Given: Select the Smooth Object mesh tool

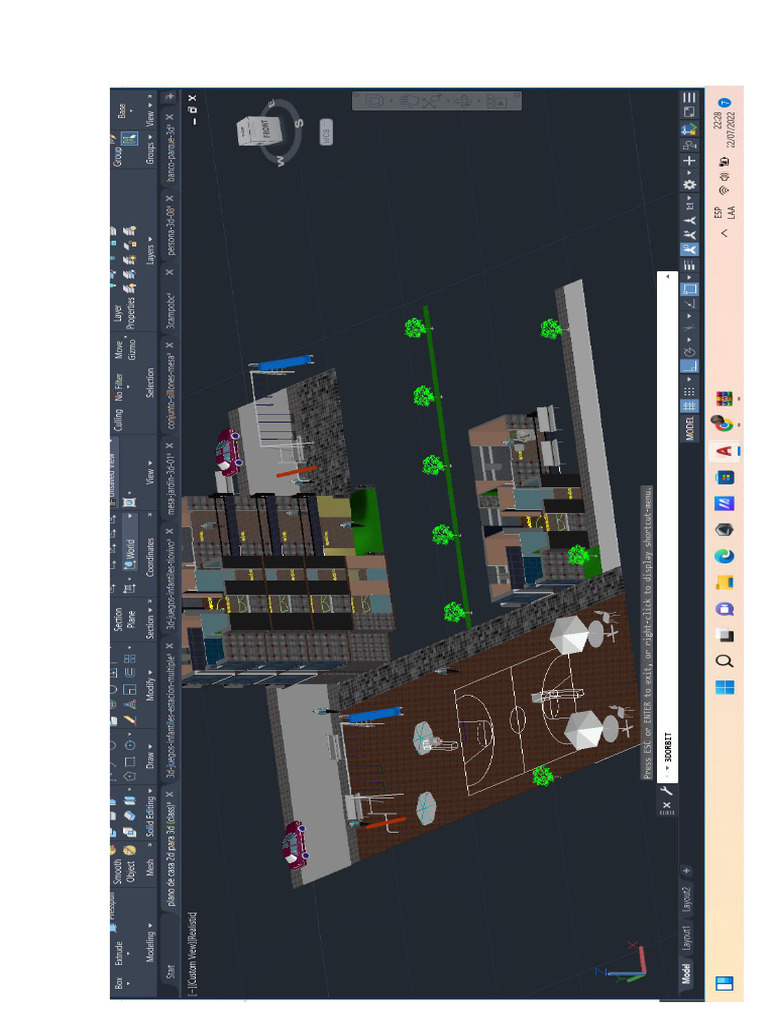Looking at the screenshot, I should click(x=124, y=872).
